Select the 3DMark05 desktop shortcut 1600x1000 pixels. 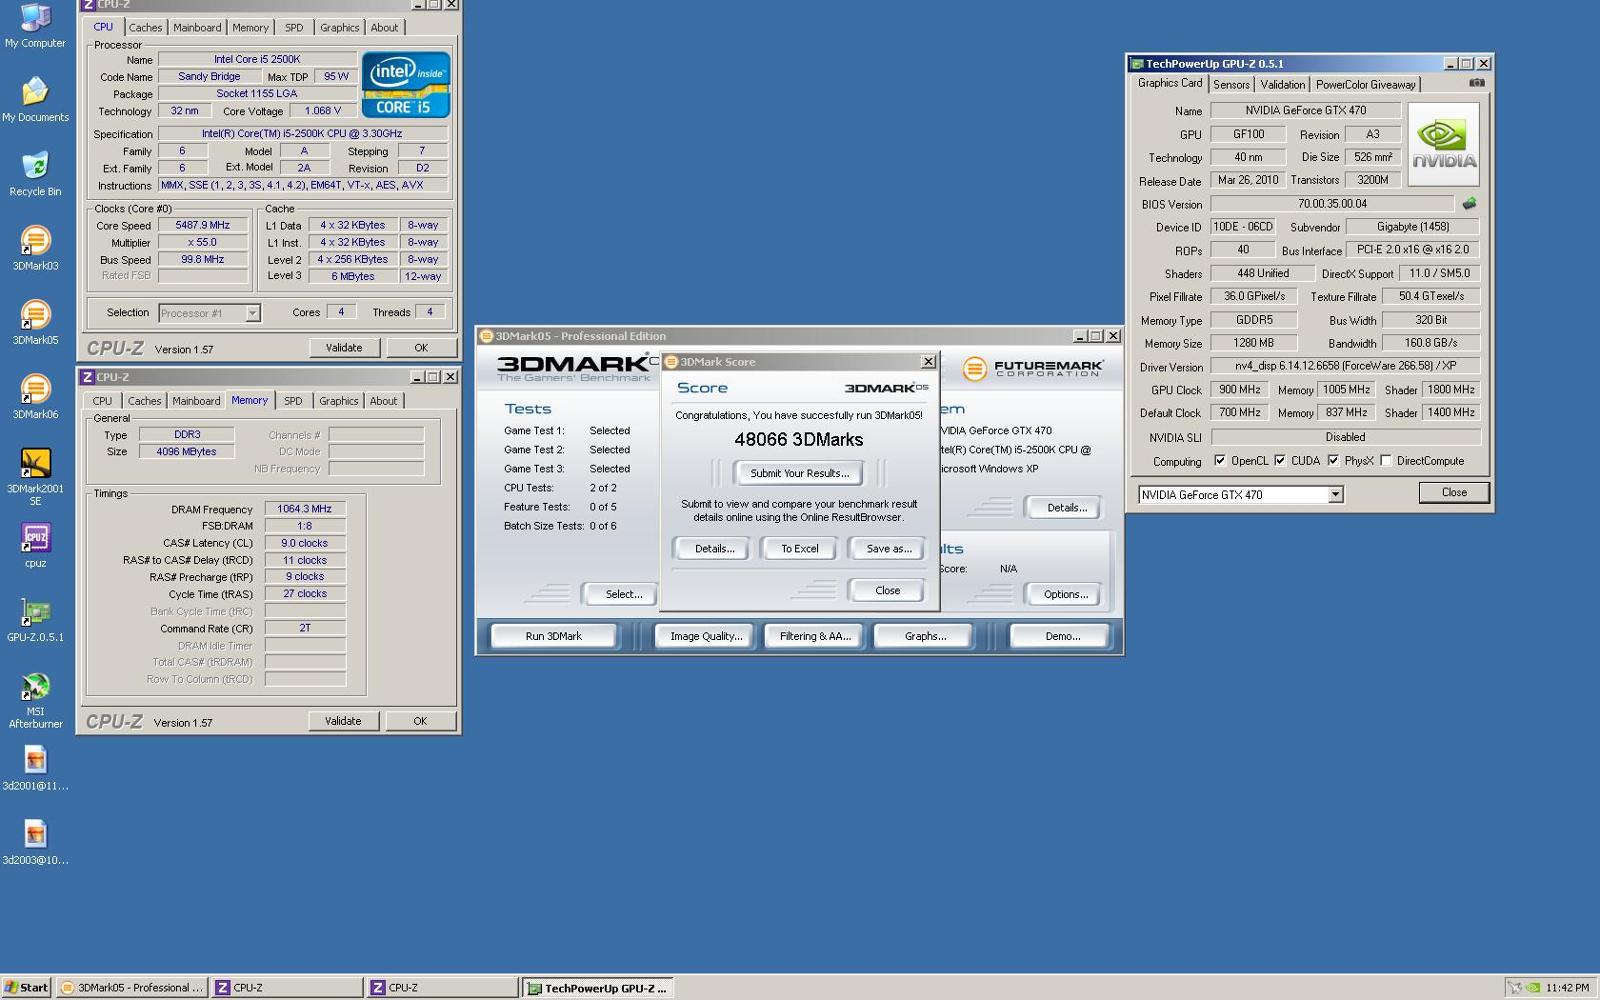pos(35,322)
